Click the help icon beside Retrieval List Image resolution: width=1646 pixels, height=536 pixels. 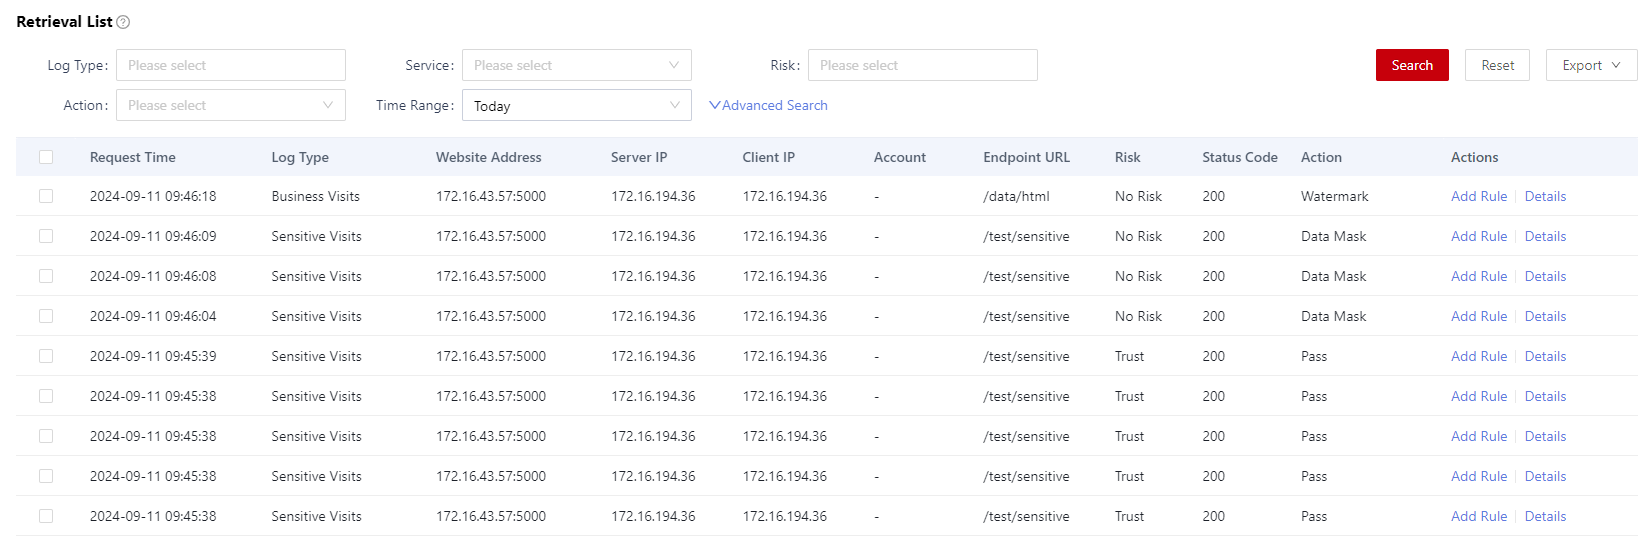click(x=123, y=22)
